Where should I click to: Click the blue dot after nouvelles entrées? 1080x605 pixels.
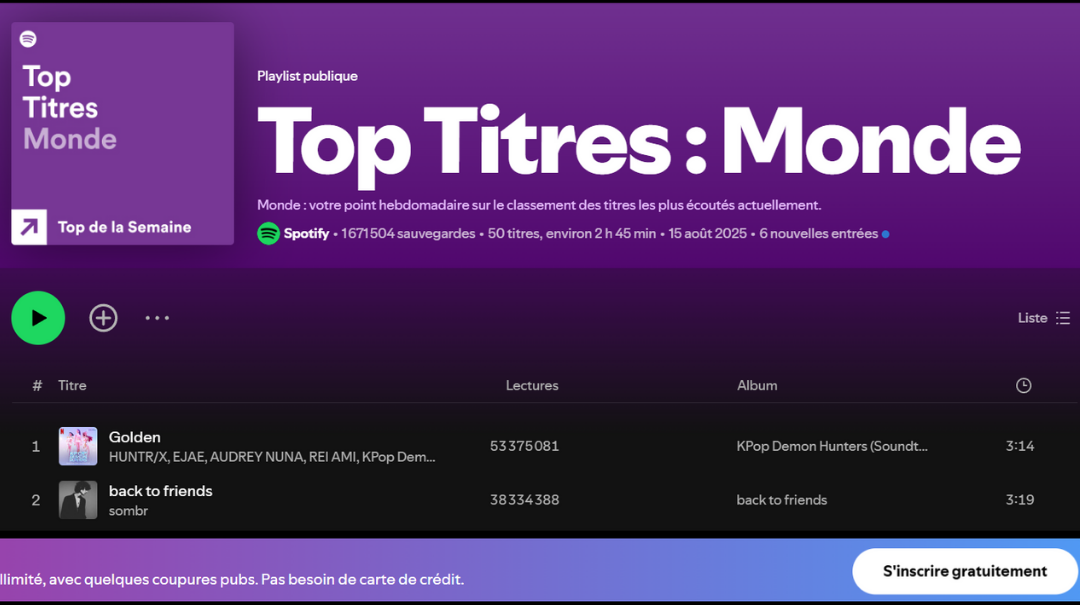(886, 234)
